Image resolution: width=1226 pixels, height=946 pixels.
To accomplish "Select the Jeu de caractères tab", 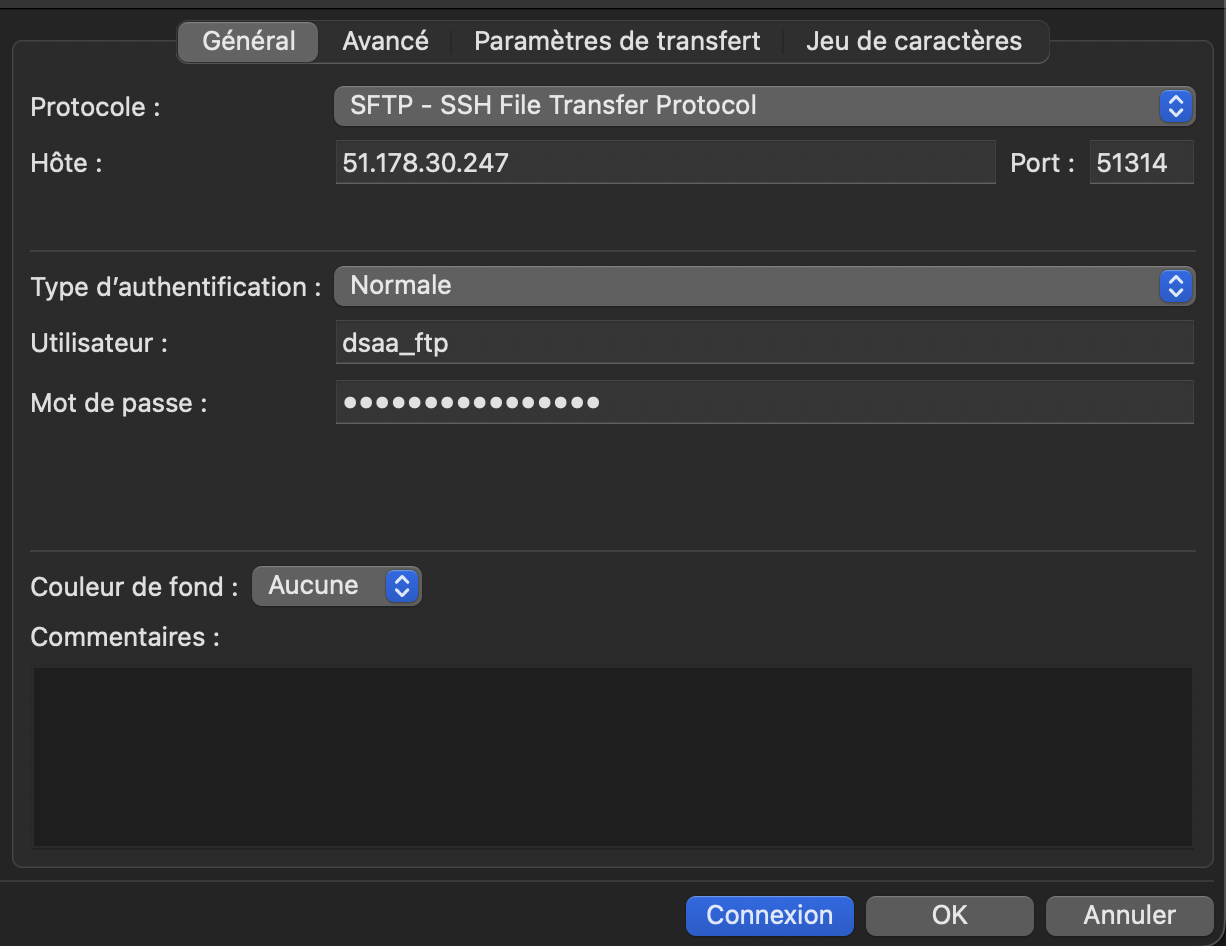I will (914, 42).
